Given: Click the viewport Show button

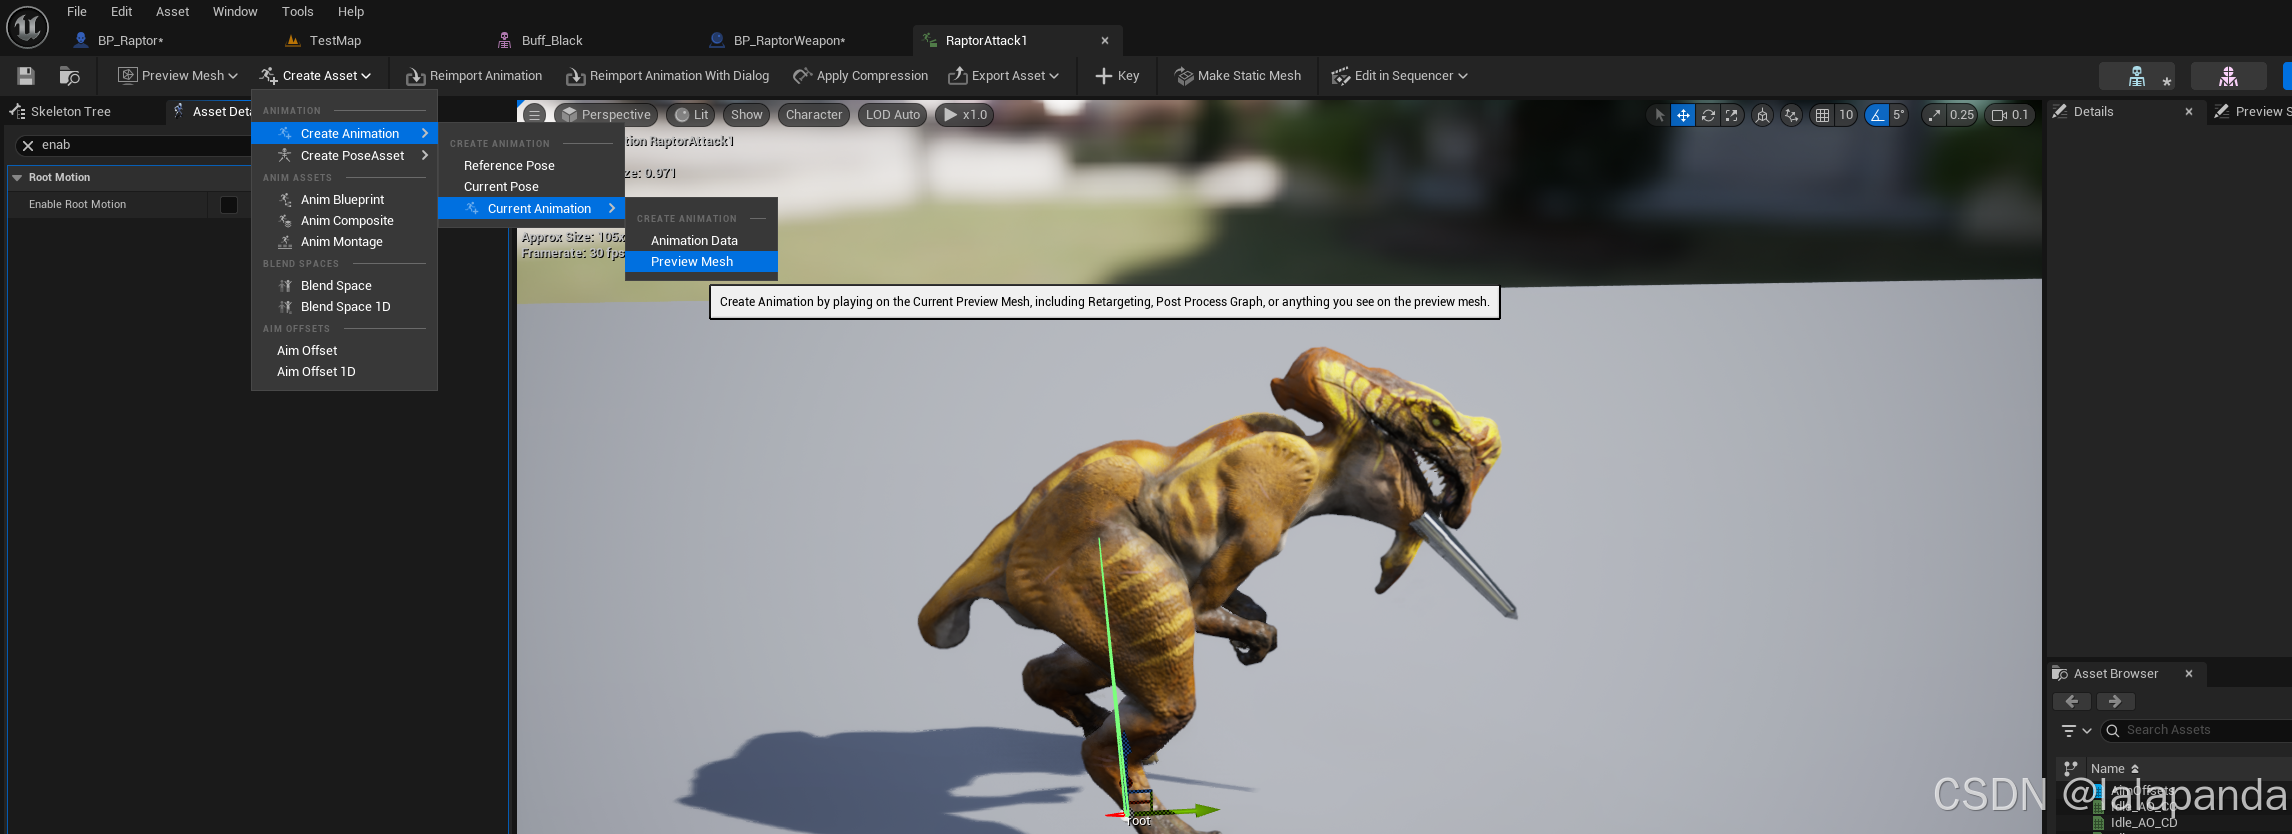Looking at the screenshot, I should click(x=746, y=115).
